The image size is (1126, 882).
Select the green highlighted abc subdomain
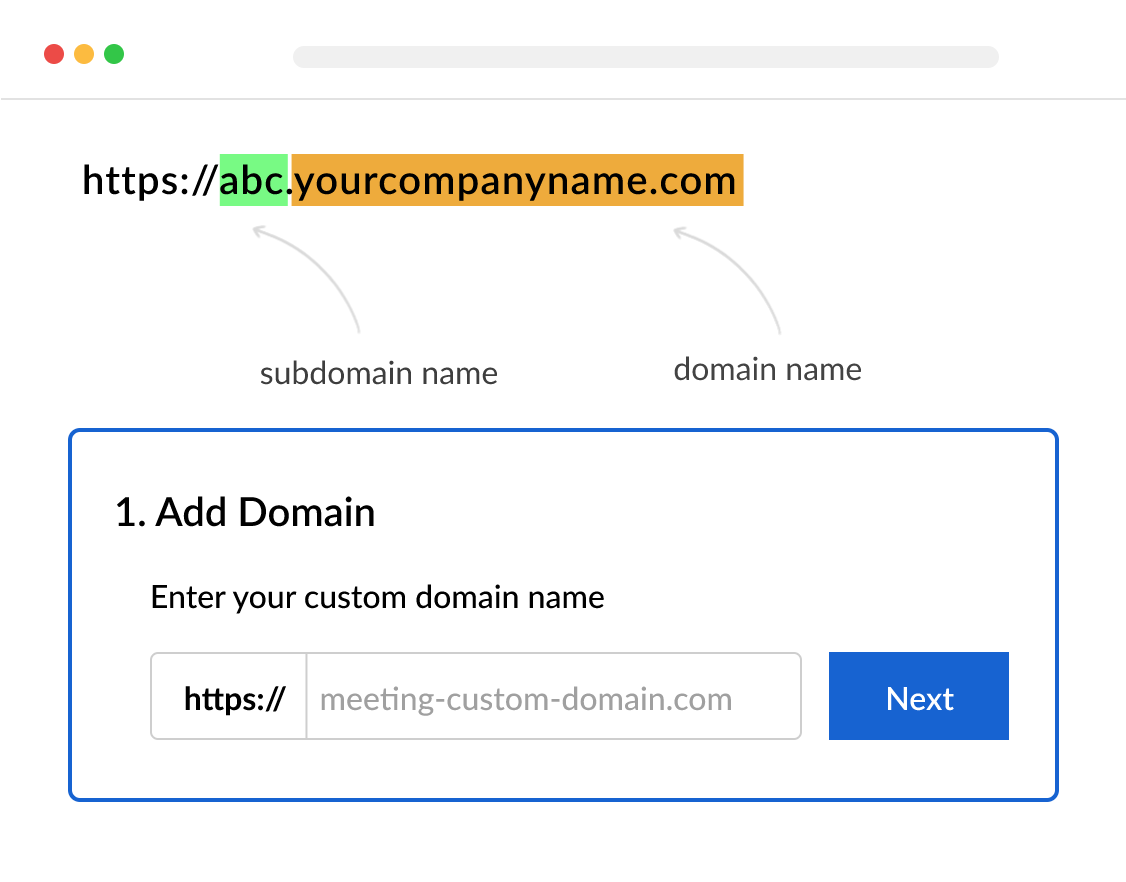pos(252,181)
